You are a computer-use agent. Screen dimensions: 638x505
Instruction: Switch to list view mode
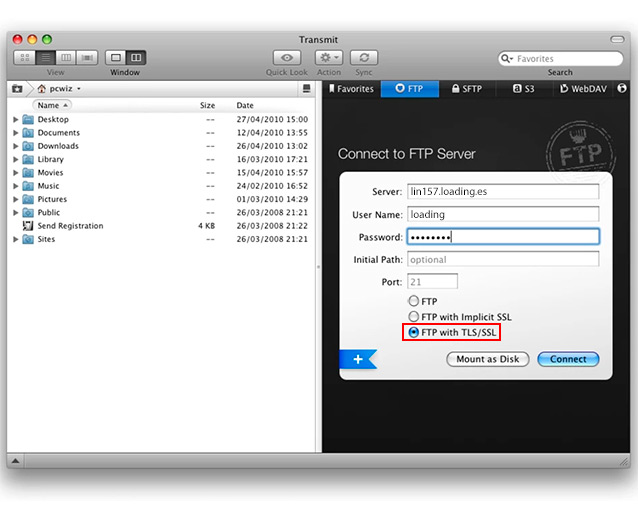click(46, 58)
